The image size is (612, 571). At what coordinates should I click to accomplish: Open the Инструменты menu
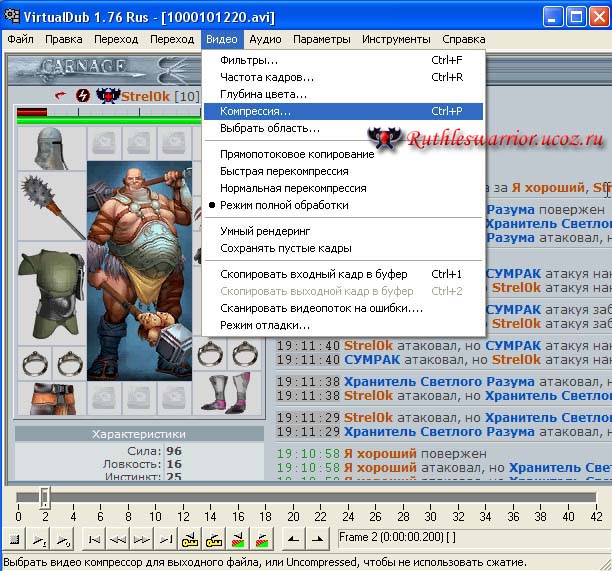click(x=396, y=39)
